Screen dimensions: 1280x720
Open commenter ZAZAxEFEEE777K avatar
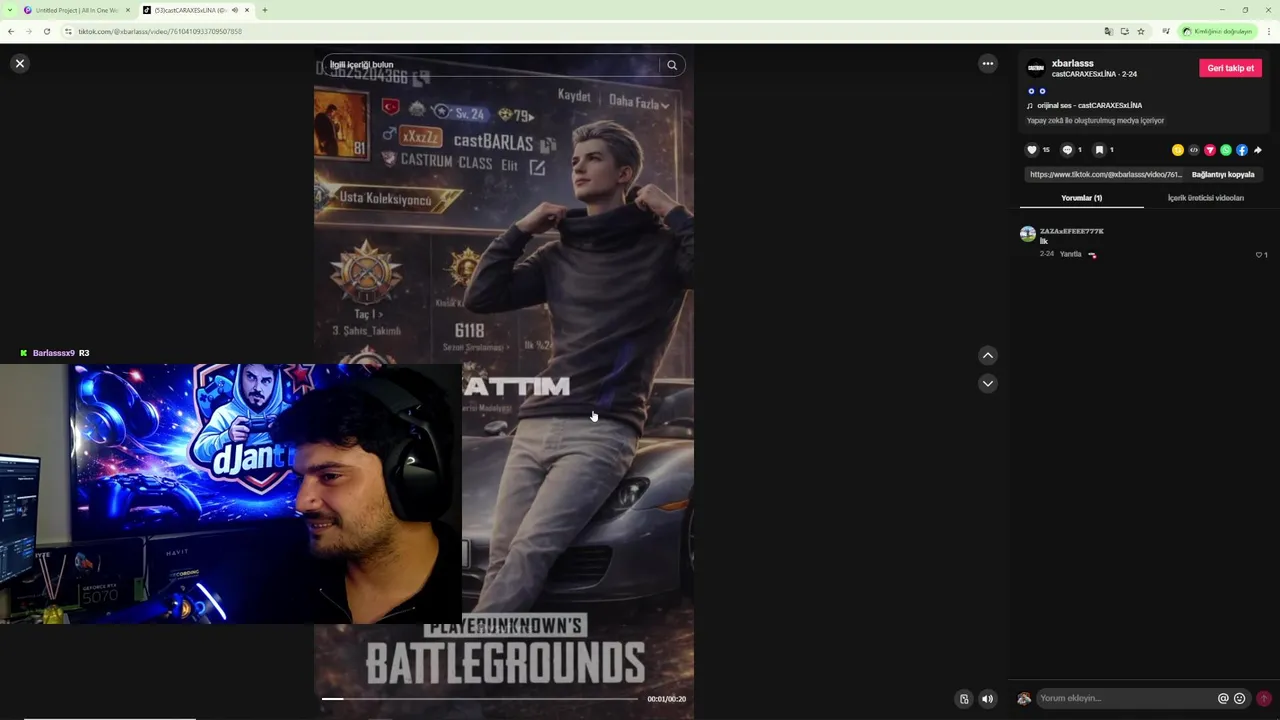coord(1028,234)
